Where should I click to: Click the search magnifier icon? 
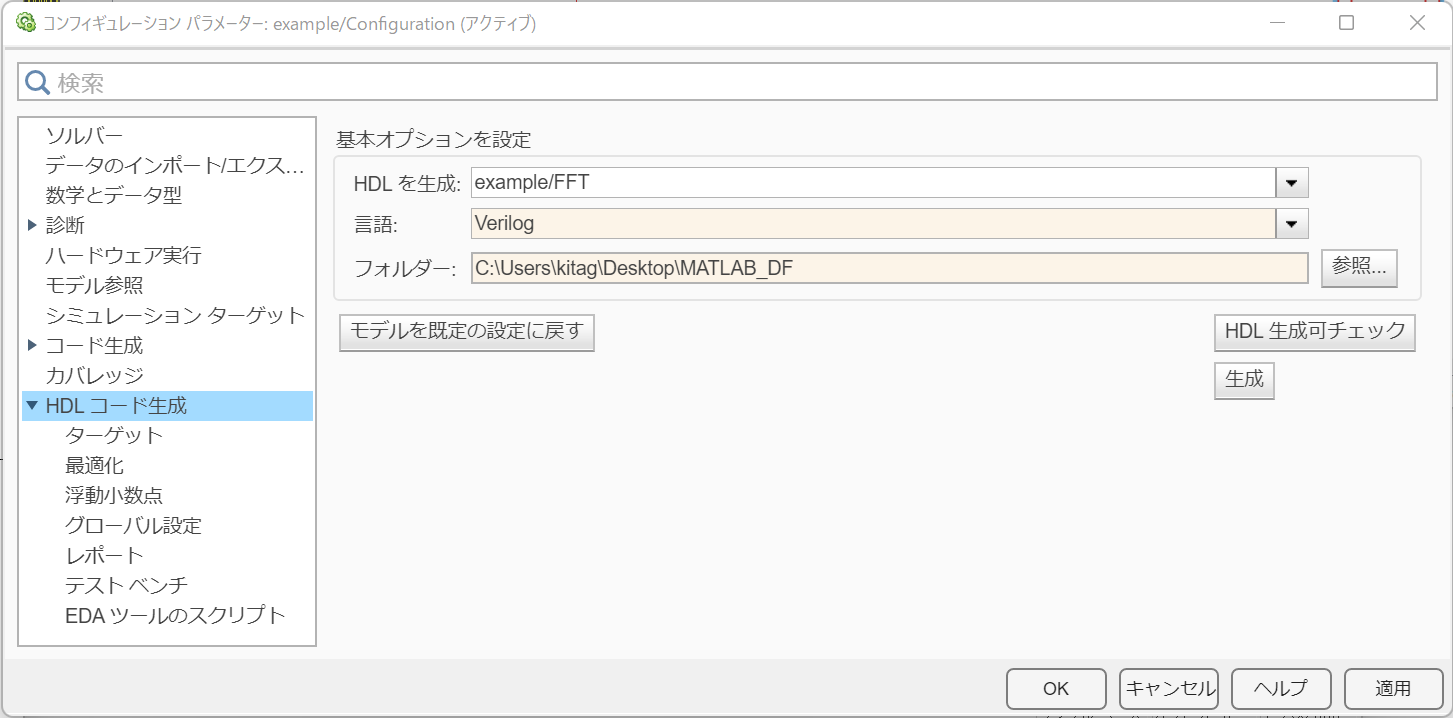(x=38, y=83)
